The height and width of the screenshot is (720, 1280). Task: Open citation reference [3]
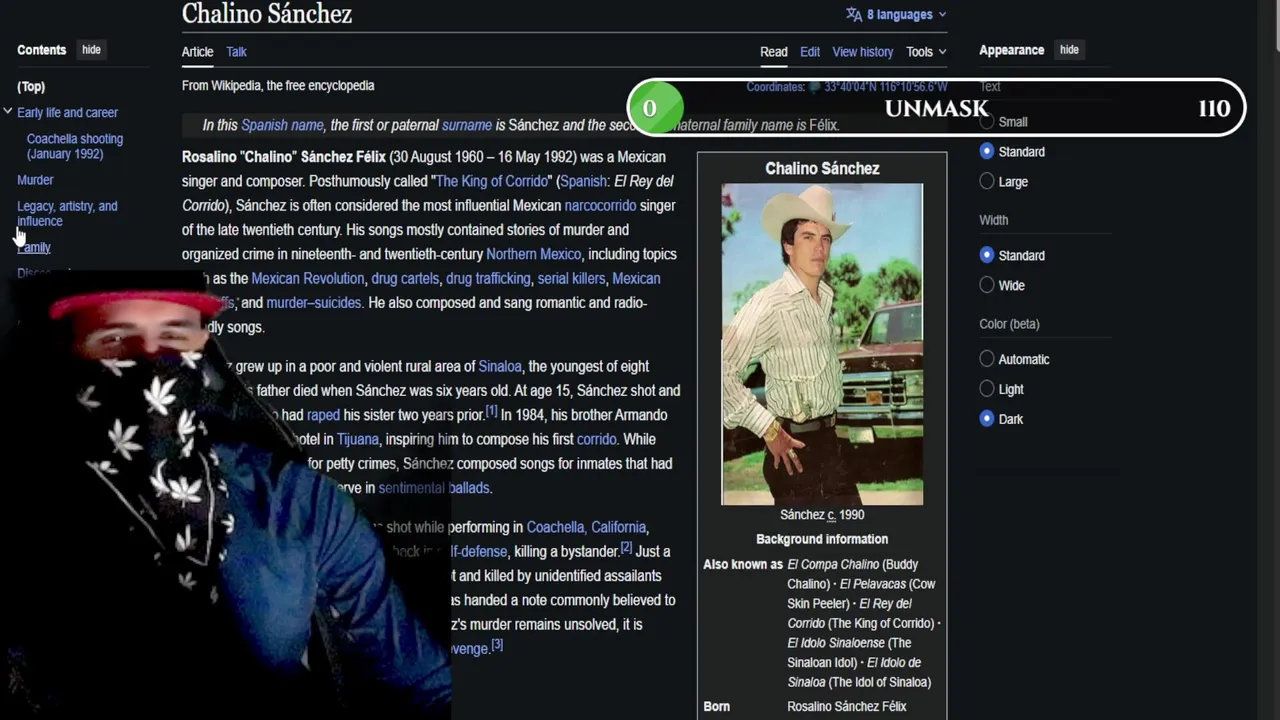coord(496,645)
